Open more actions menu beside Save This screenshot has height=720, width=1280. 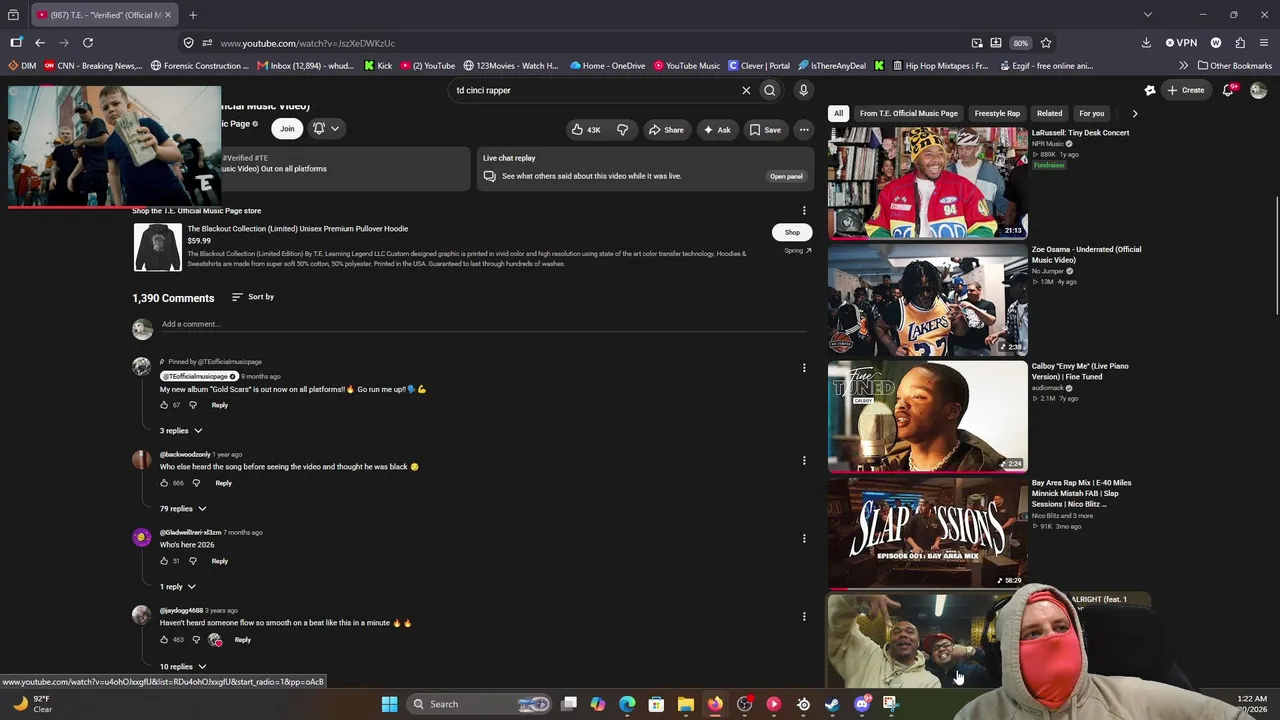click(804, 129)
